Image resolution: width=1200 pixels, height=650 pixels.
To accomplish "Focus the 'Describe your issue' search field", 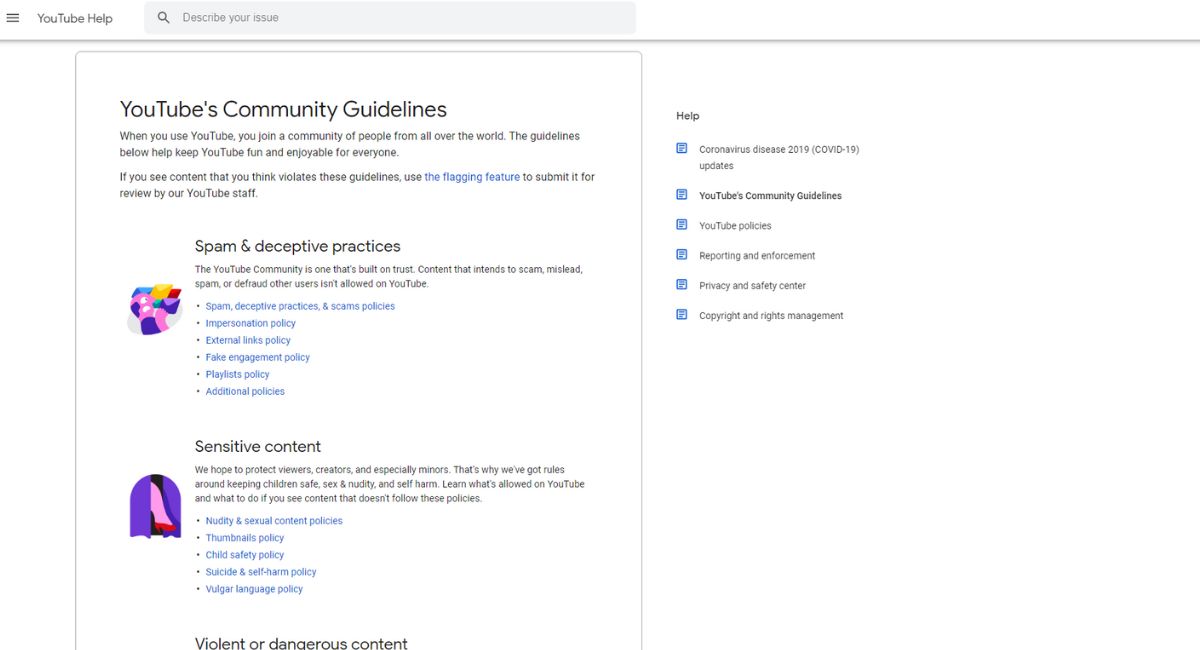I will [390, 18].
